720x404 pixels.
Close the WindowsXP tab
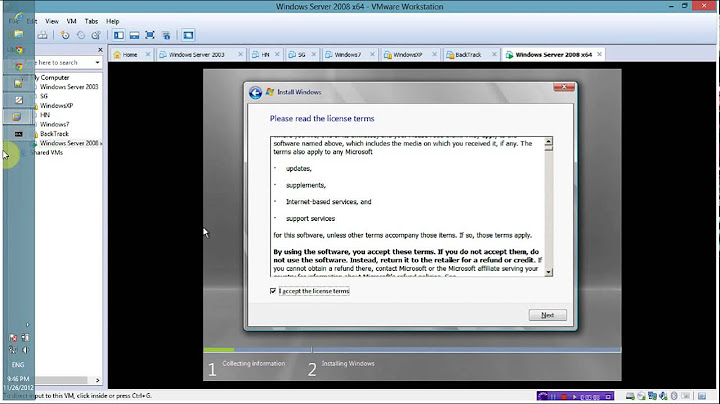(434, 54)
